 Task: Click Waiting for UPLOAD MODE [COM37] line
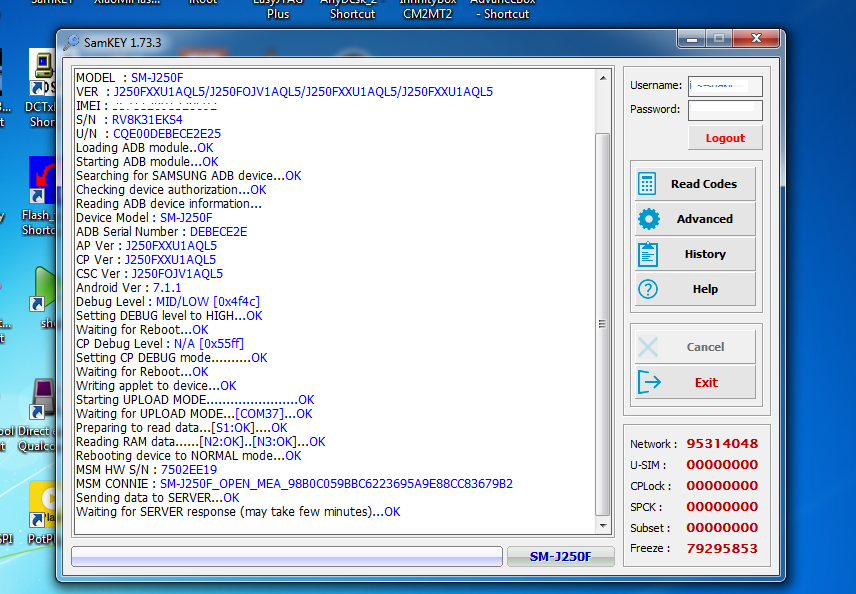click(194, 414)
